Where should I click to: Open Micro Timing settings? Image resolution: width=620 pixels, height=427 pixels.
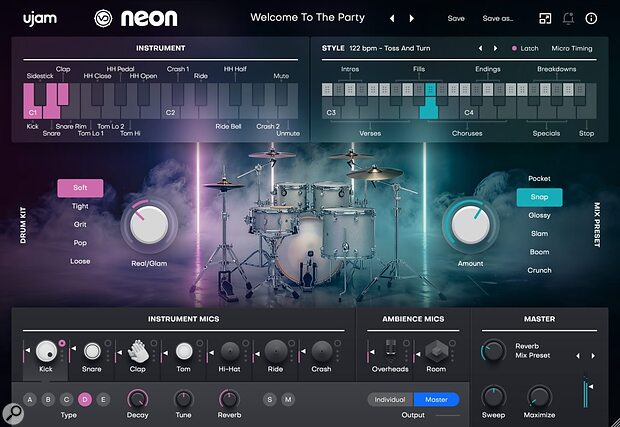click(x=572, y=48)
